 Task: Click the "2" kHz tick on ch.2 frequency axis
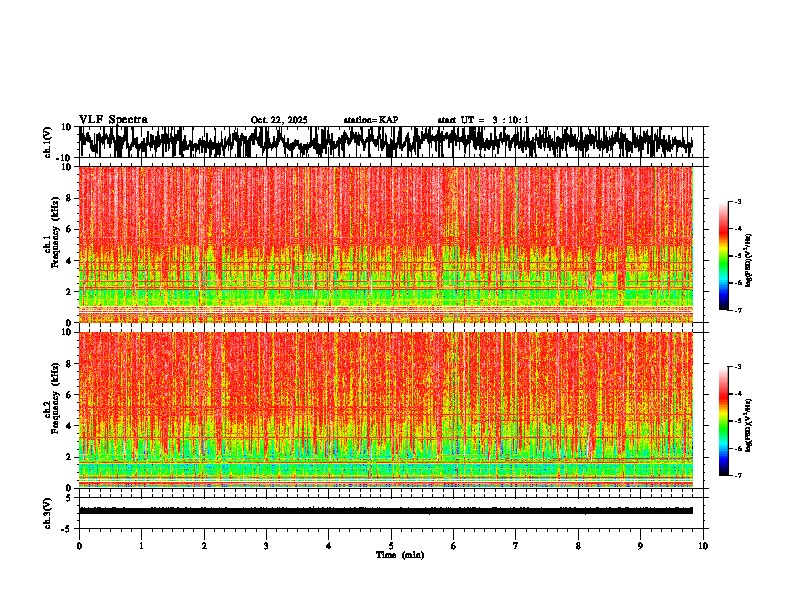coord(70,457)
